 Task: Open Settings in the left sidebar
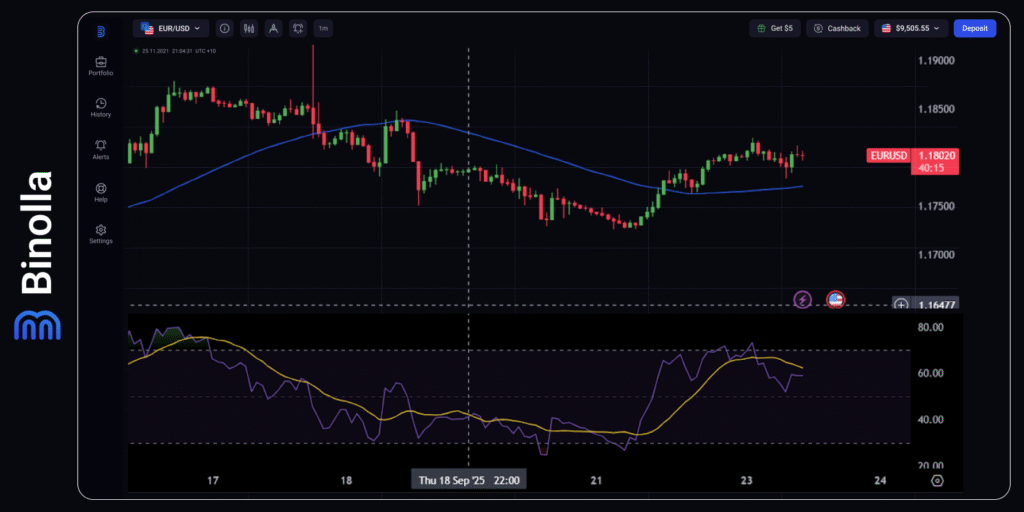[101, 230]
